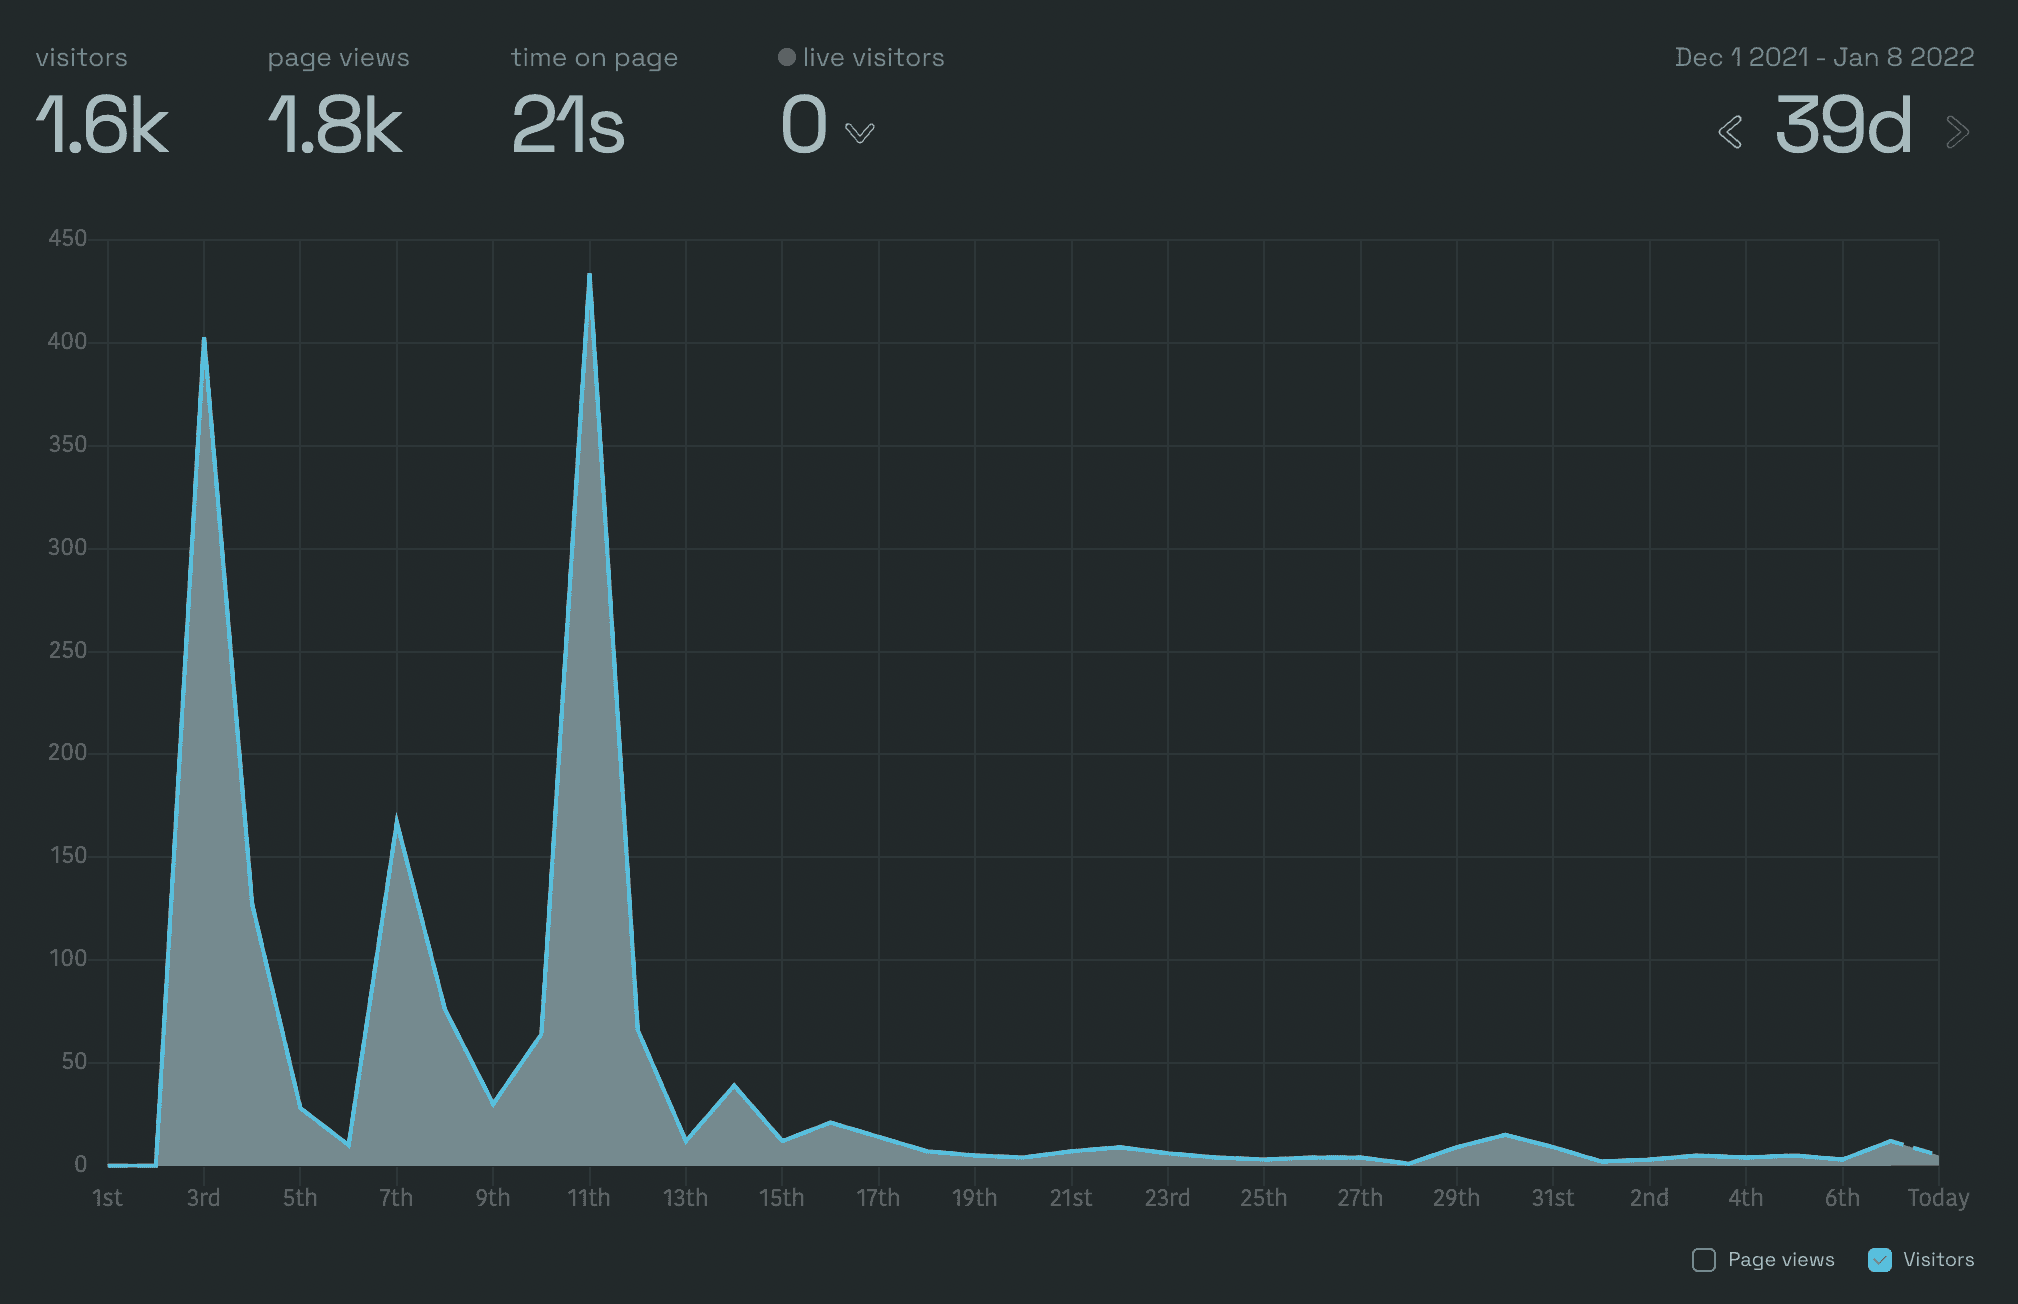The width and height of the screenshot is (2018, 1304).
Task: Click the chart peak on the 11th
Action: (x=589, y=275)
